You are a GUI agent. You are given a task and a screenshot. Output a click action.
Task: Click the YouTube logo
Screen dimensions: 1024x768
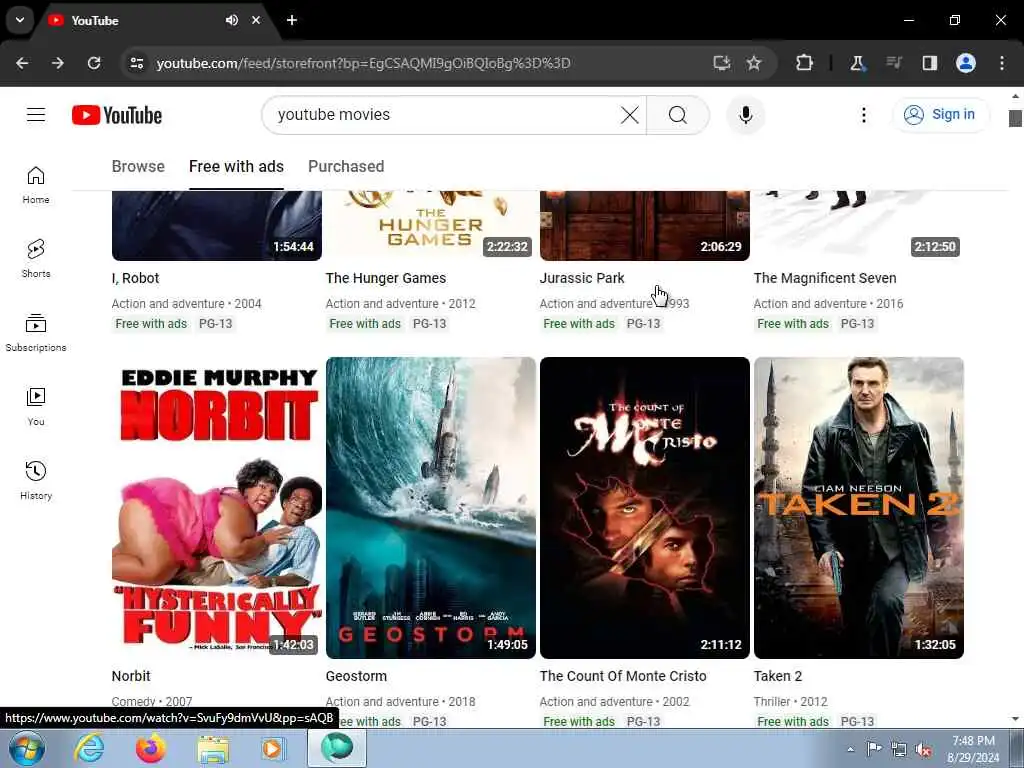[x=117, y=115]
